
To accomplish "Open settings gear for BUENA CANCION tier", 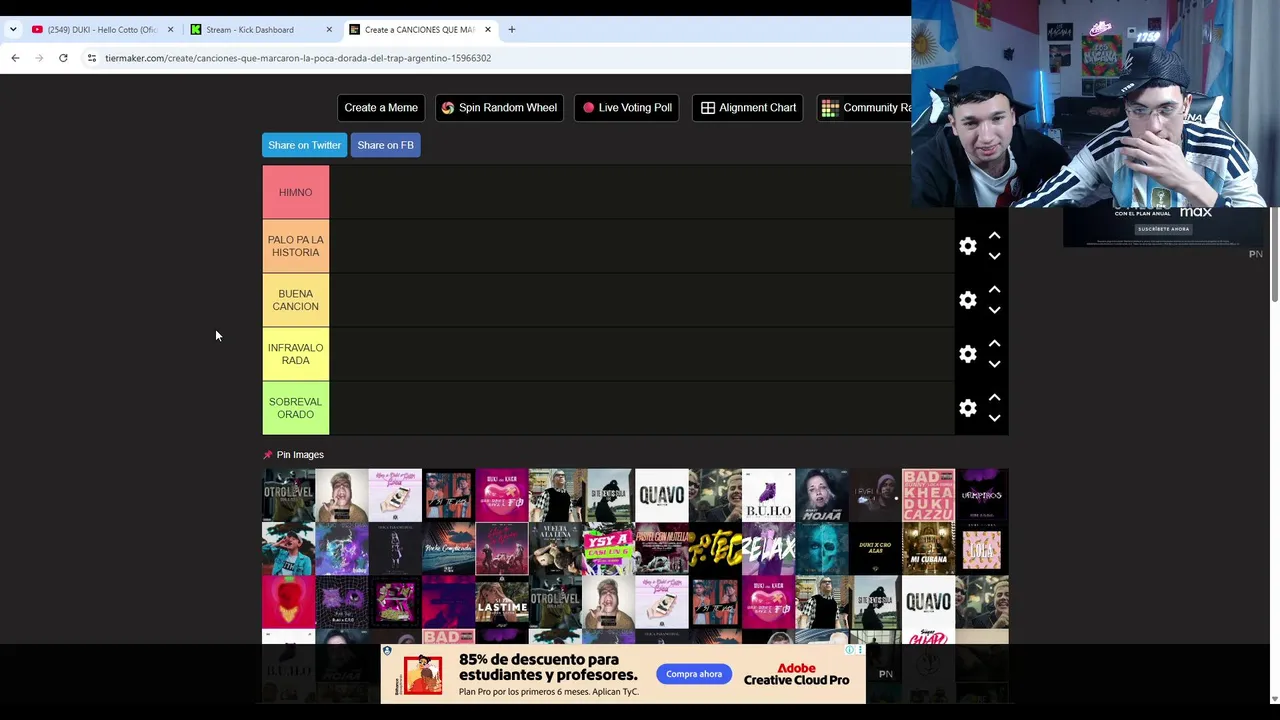I will tap(967, 300).
